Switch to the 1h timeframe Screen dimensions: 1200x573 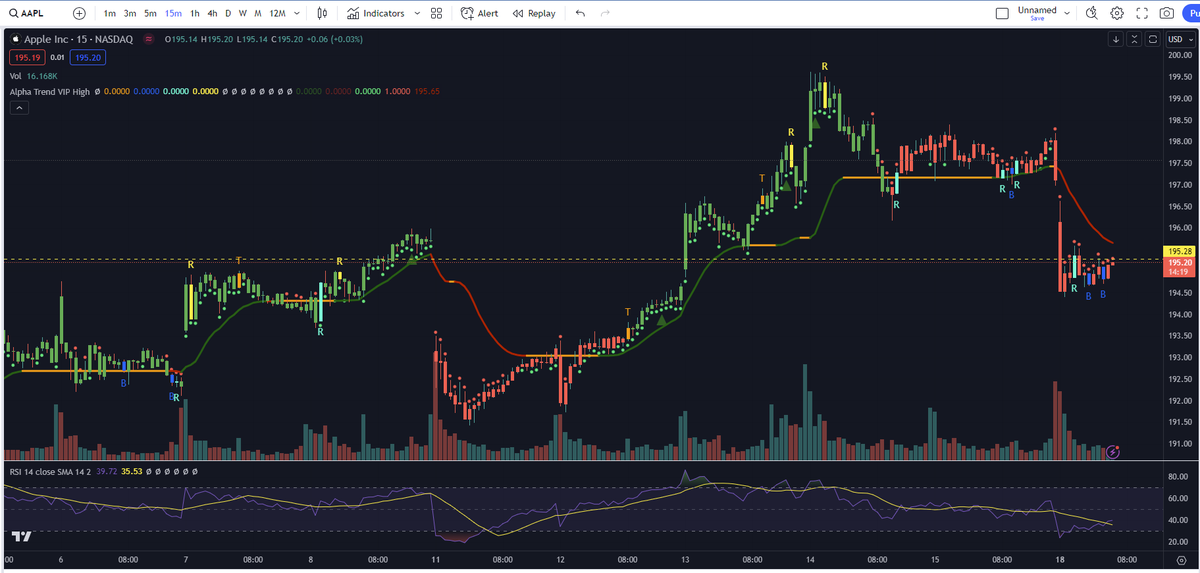pos(195,13)
